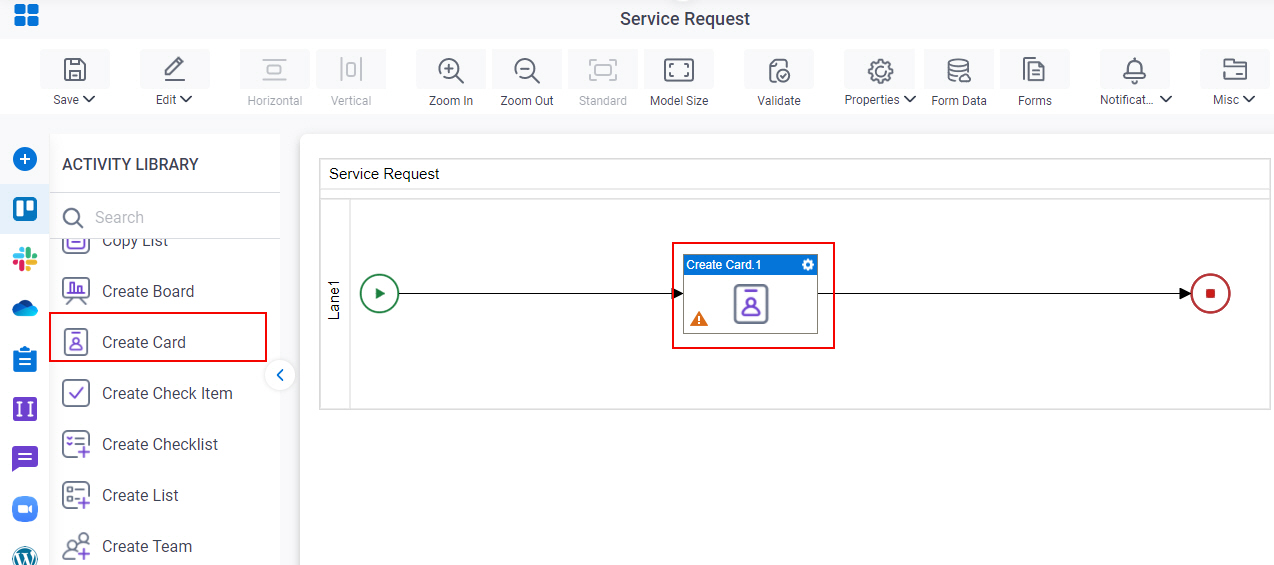Expand the Edit dropdown menu
This screenshot has height=565, width=1274.
(x=186, y=100)
